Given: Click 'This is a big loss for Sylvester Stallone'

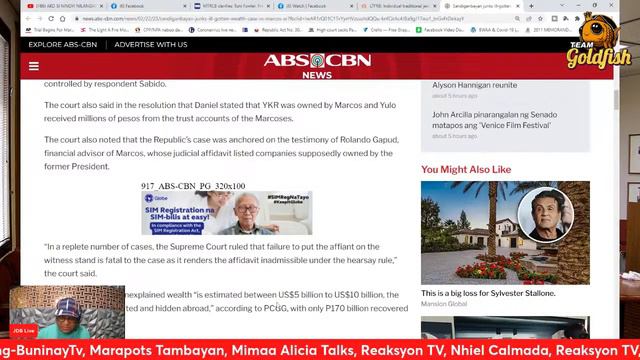Looking at the screenshot, I should click(488, 293).
